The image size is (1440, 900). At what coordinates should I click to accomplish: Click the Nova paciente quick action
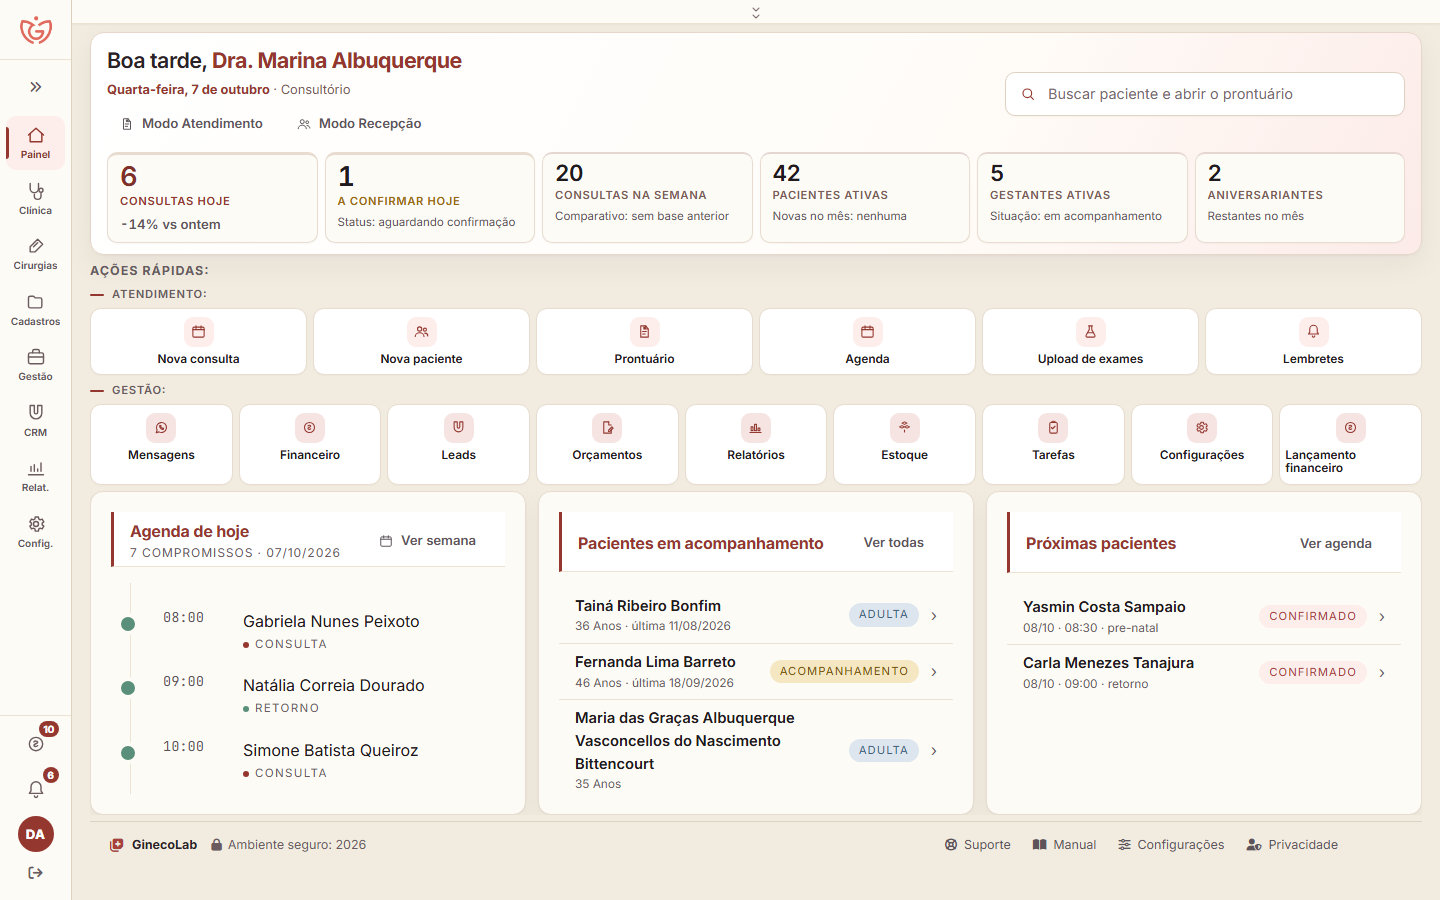(x=421, y=342)
